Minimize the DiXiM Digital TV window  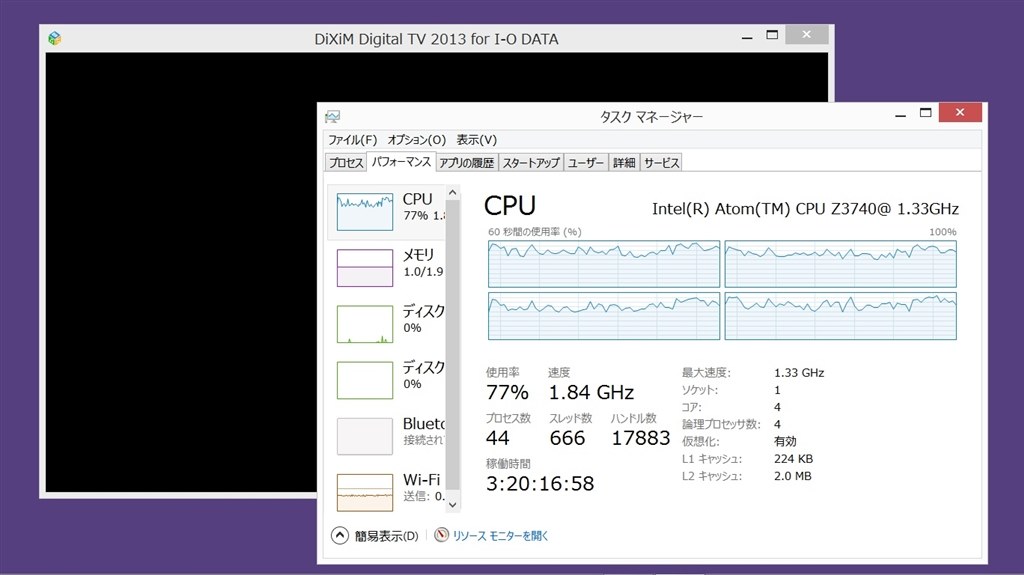(x=747, y=36)
